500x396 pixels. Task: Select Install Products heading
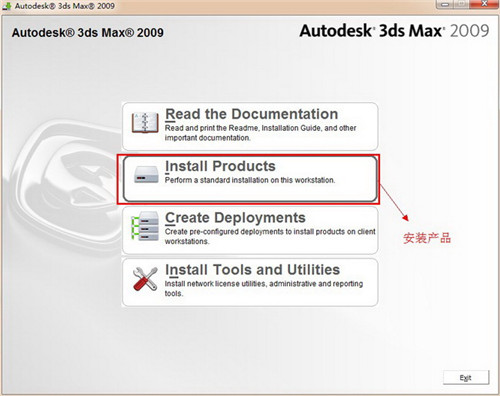[x=220, y=166]
